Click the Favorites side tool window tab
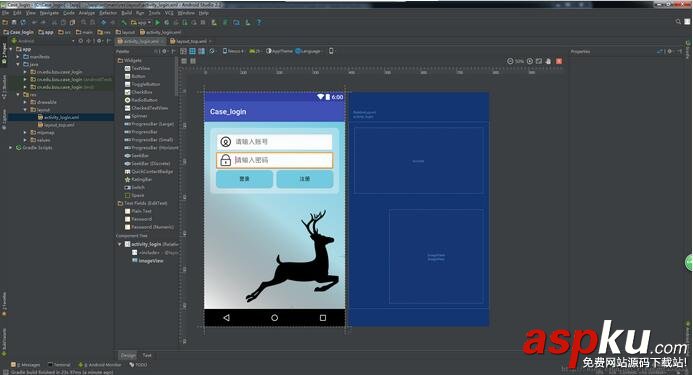 (x=4, y=304)
